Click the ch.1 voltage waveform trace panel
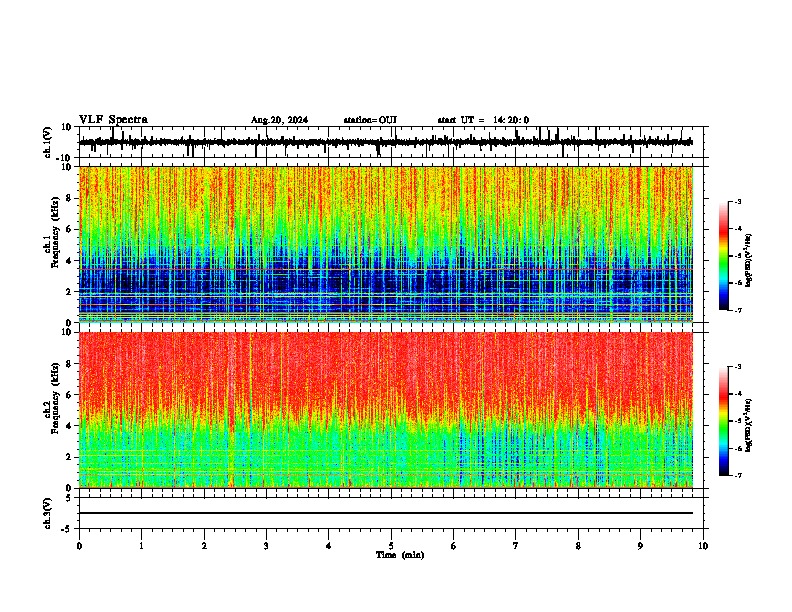Viewport: 792px width, 612px height. (391, 142)
